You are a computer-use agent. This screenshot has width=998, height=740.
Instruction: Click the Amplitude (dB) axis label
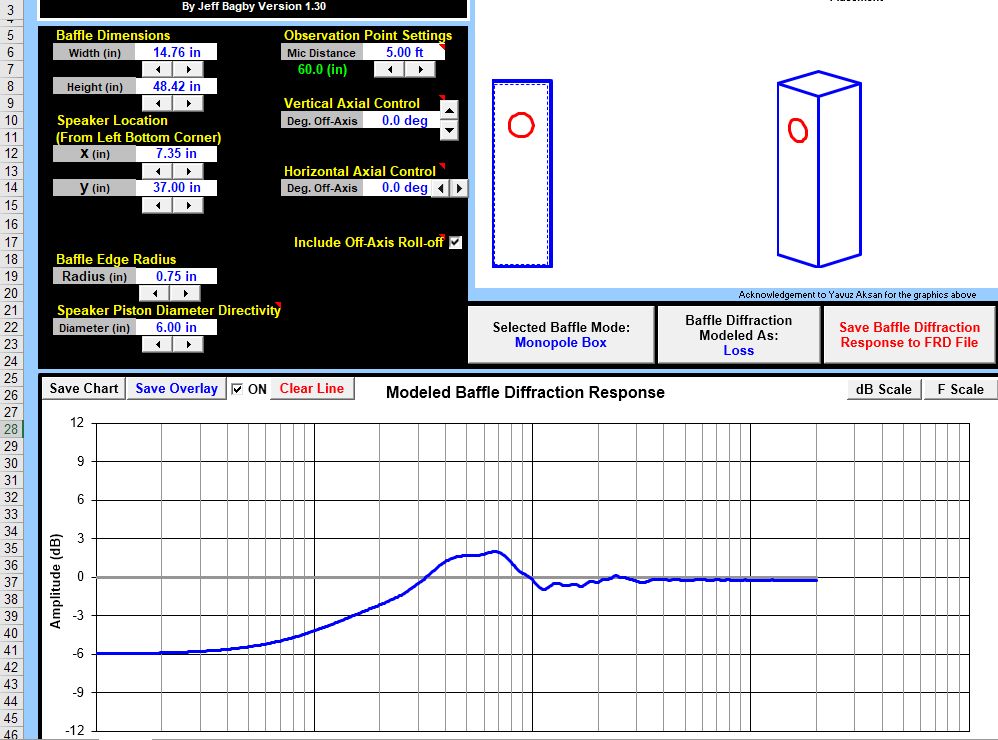coord(56,581)
